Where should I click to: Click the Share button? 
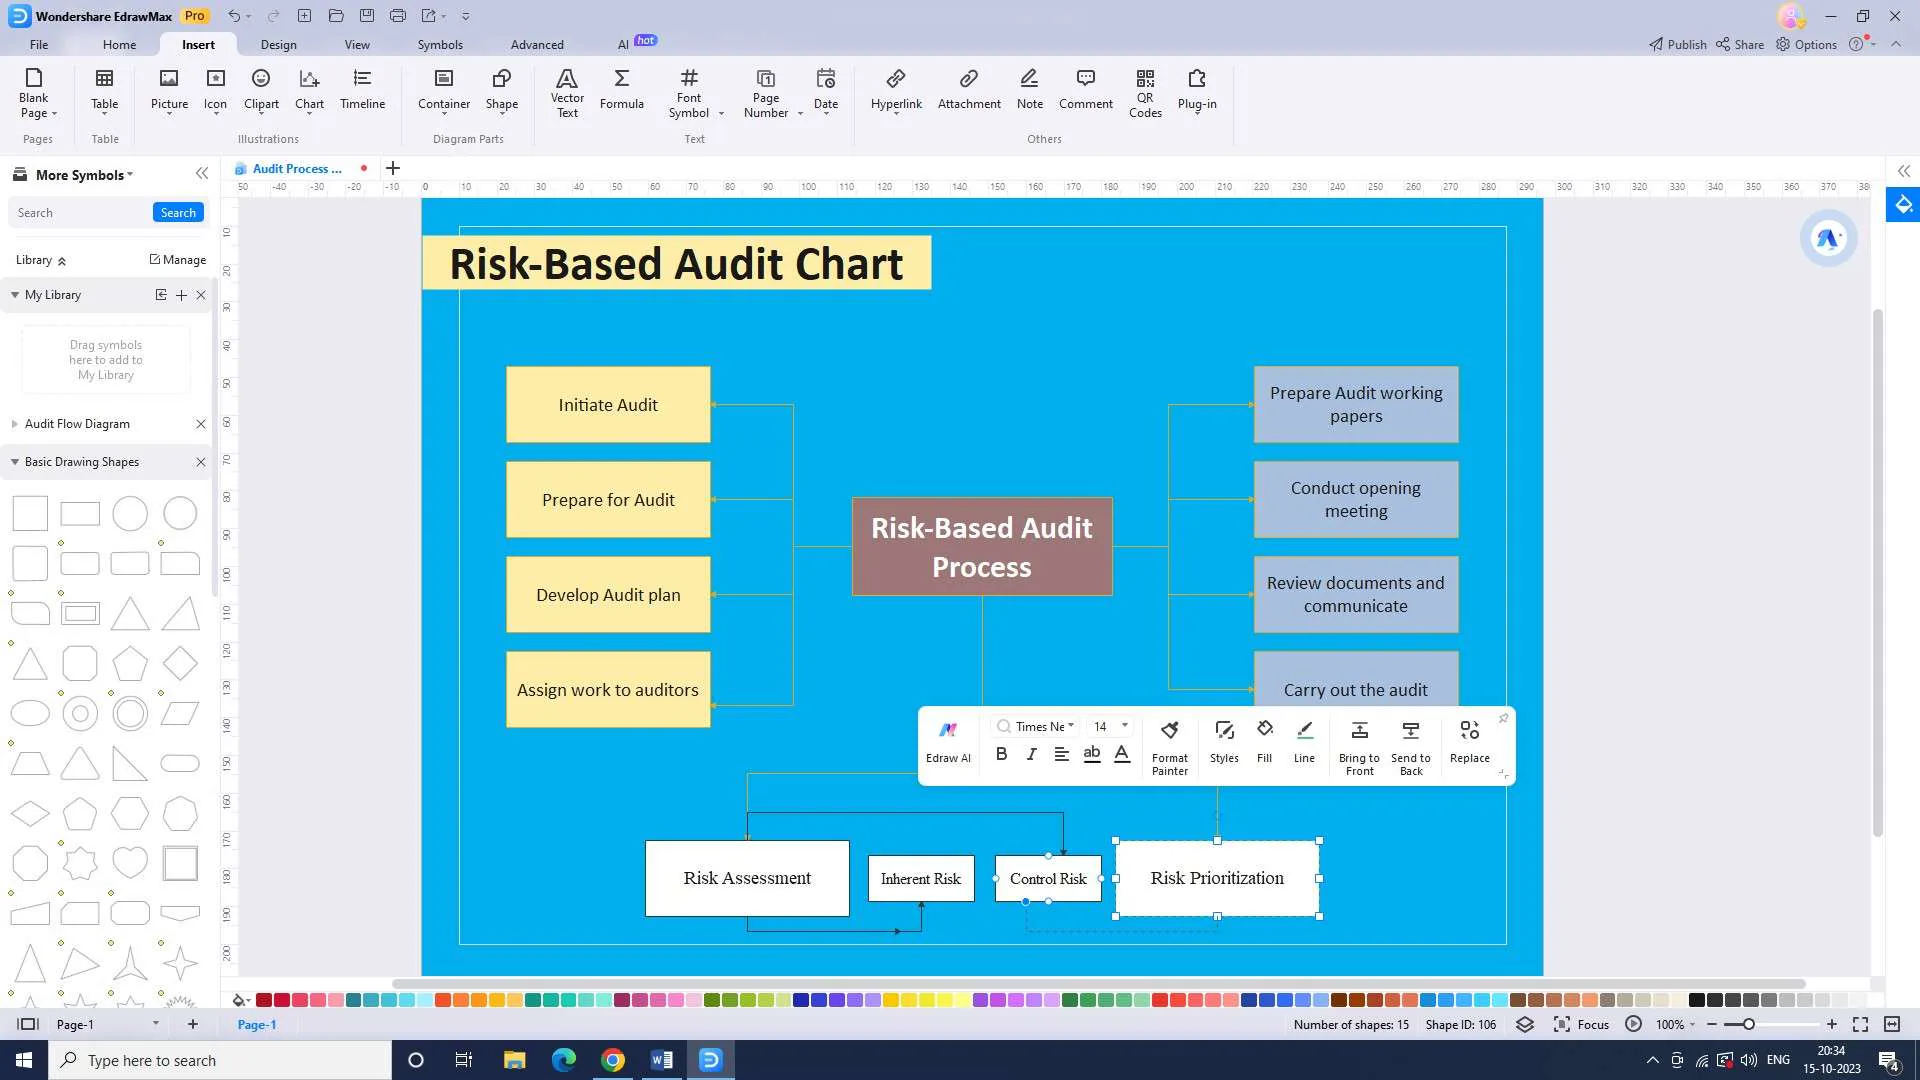point(1747,44)
